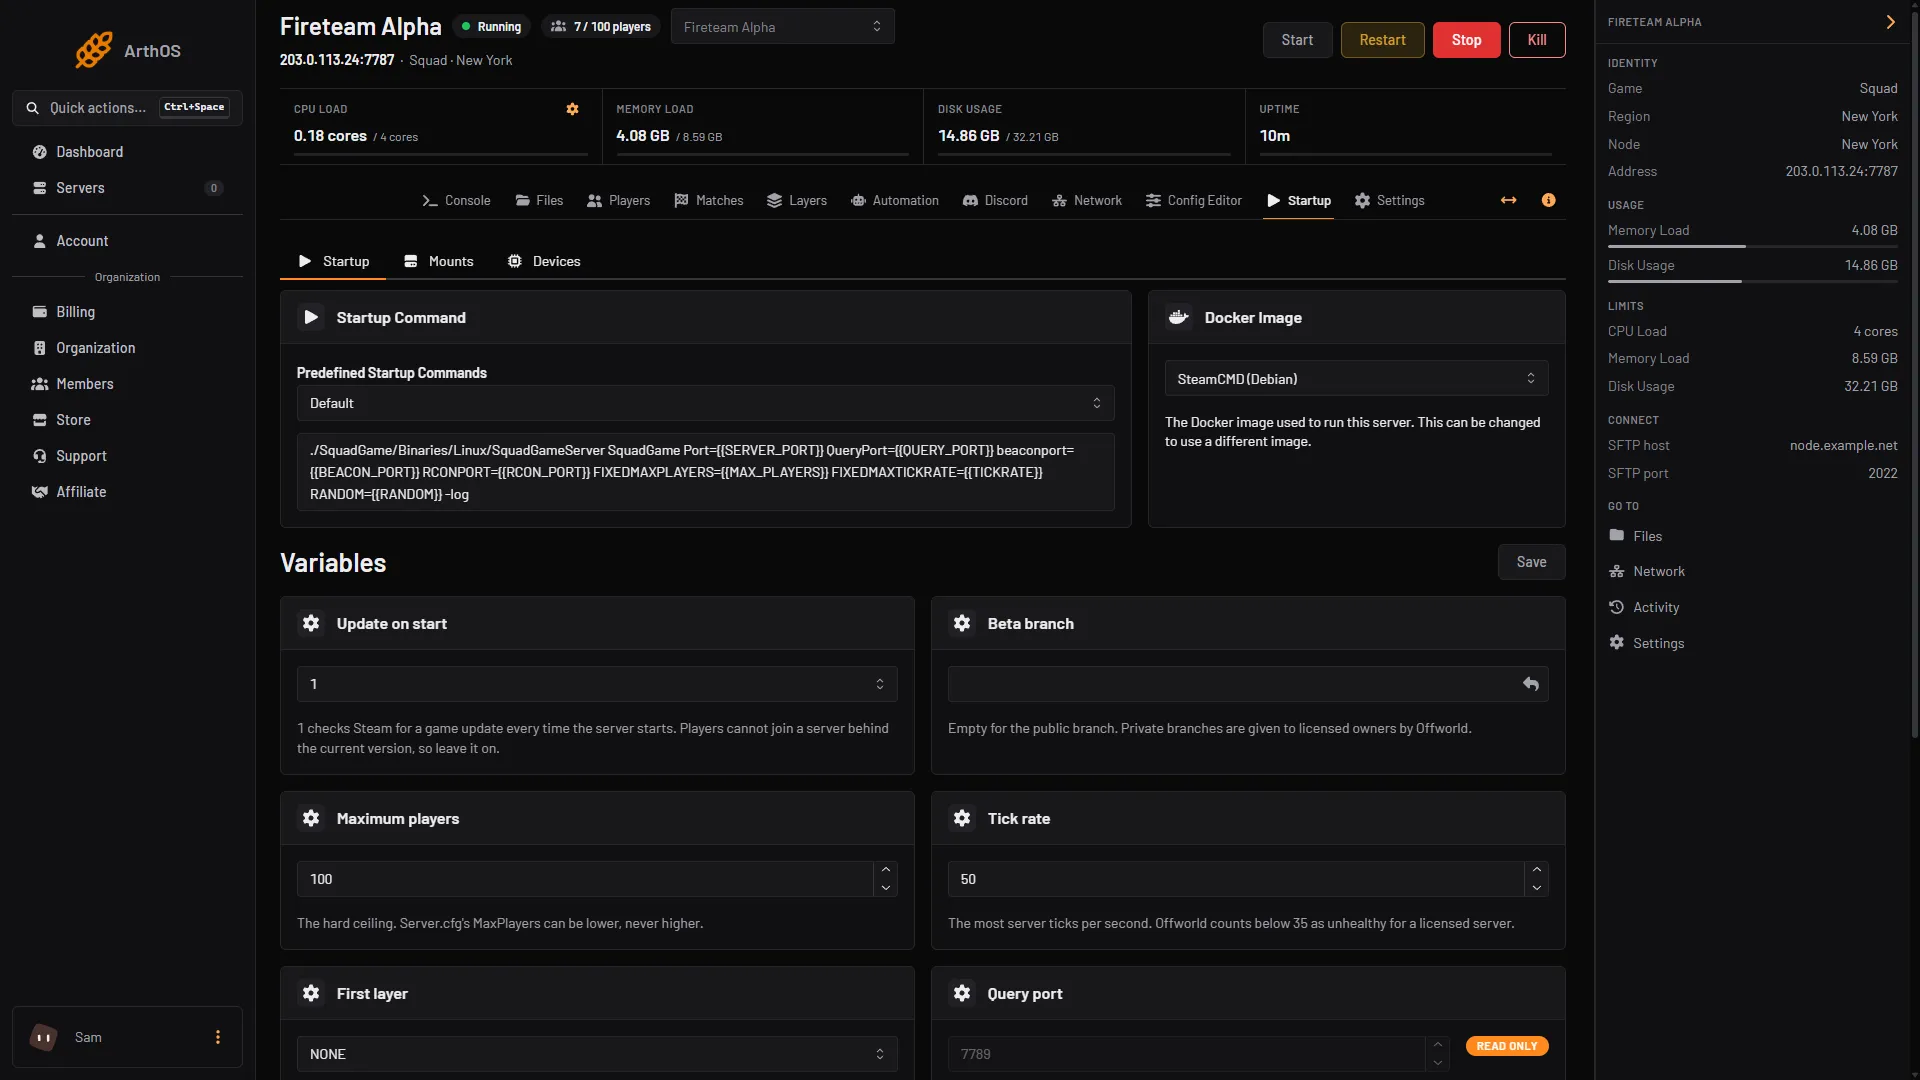This screenshot has width=1920, height=1080.
Task: Click the Memory Load usage bar in side panel
Action: (1752, 246)
